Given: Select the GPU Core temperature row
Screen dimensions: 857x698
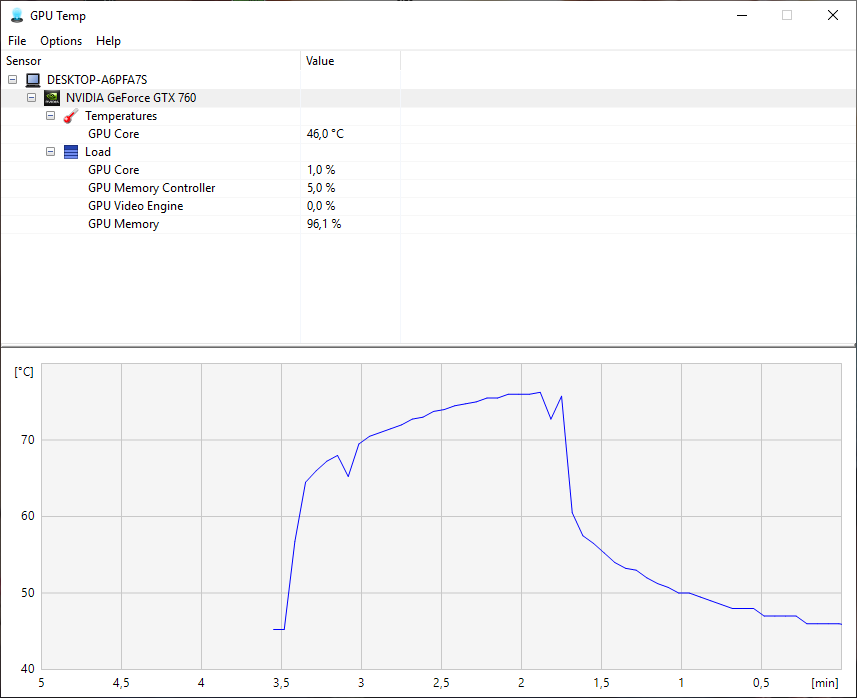Looking at the screenshot, I should (114, 134).
